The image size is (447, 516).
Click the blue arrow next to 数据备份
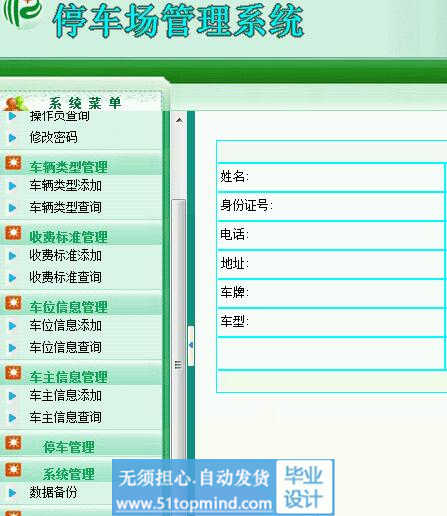point(12,493)
